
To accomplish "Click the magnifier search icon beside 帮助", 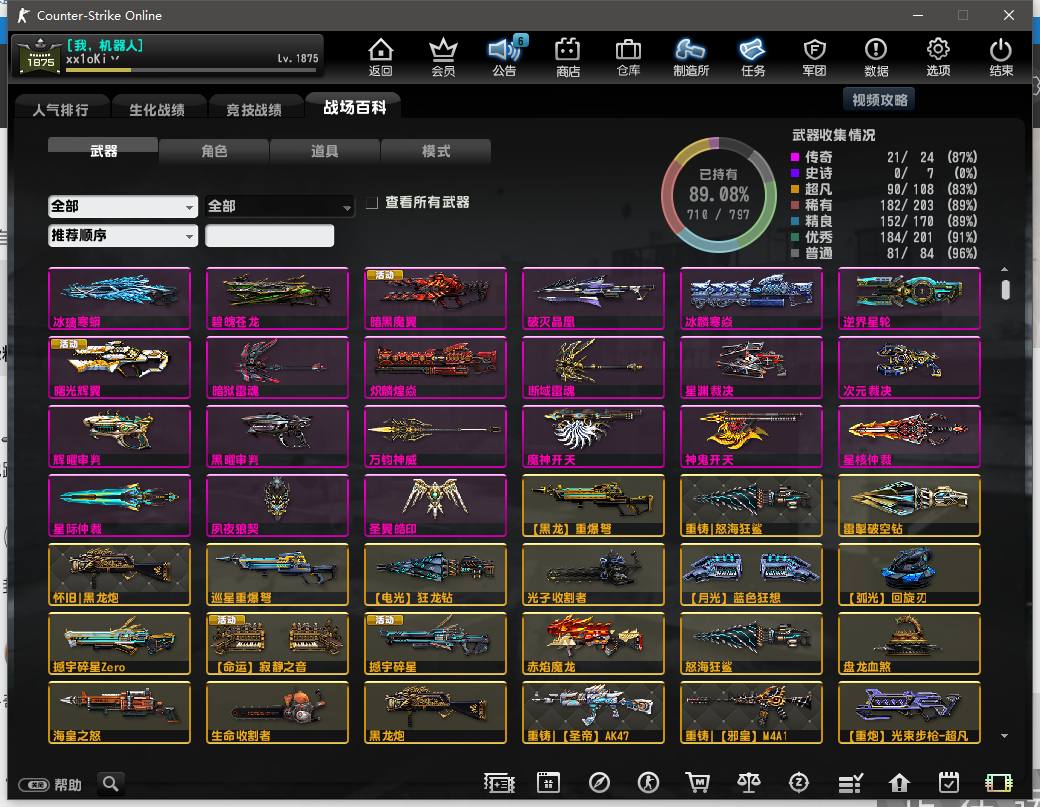I will pos(111,784).
